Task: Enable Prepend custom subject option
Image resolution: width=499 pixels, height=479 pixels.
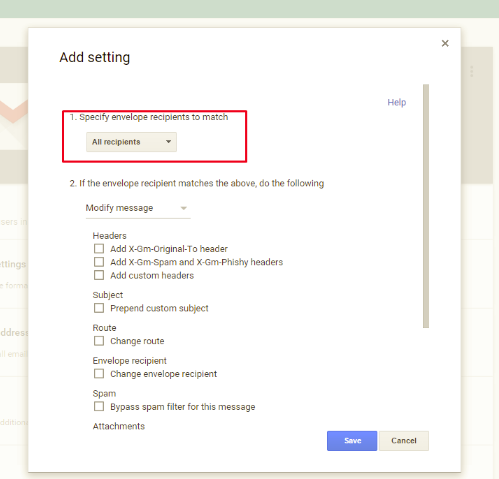Action: 99,308
